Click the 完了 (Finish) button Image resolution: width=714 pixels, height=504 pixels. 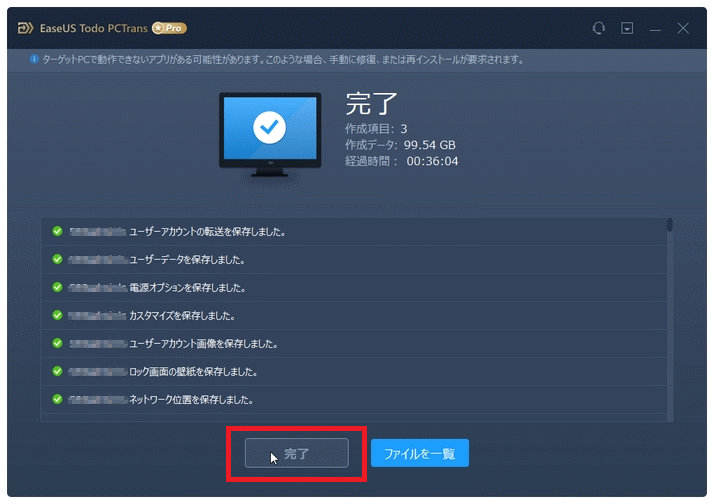point(297,454)
